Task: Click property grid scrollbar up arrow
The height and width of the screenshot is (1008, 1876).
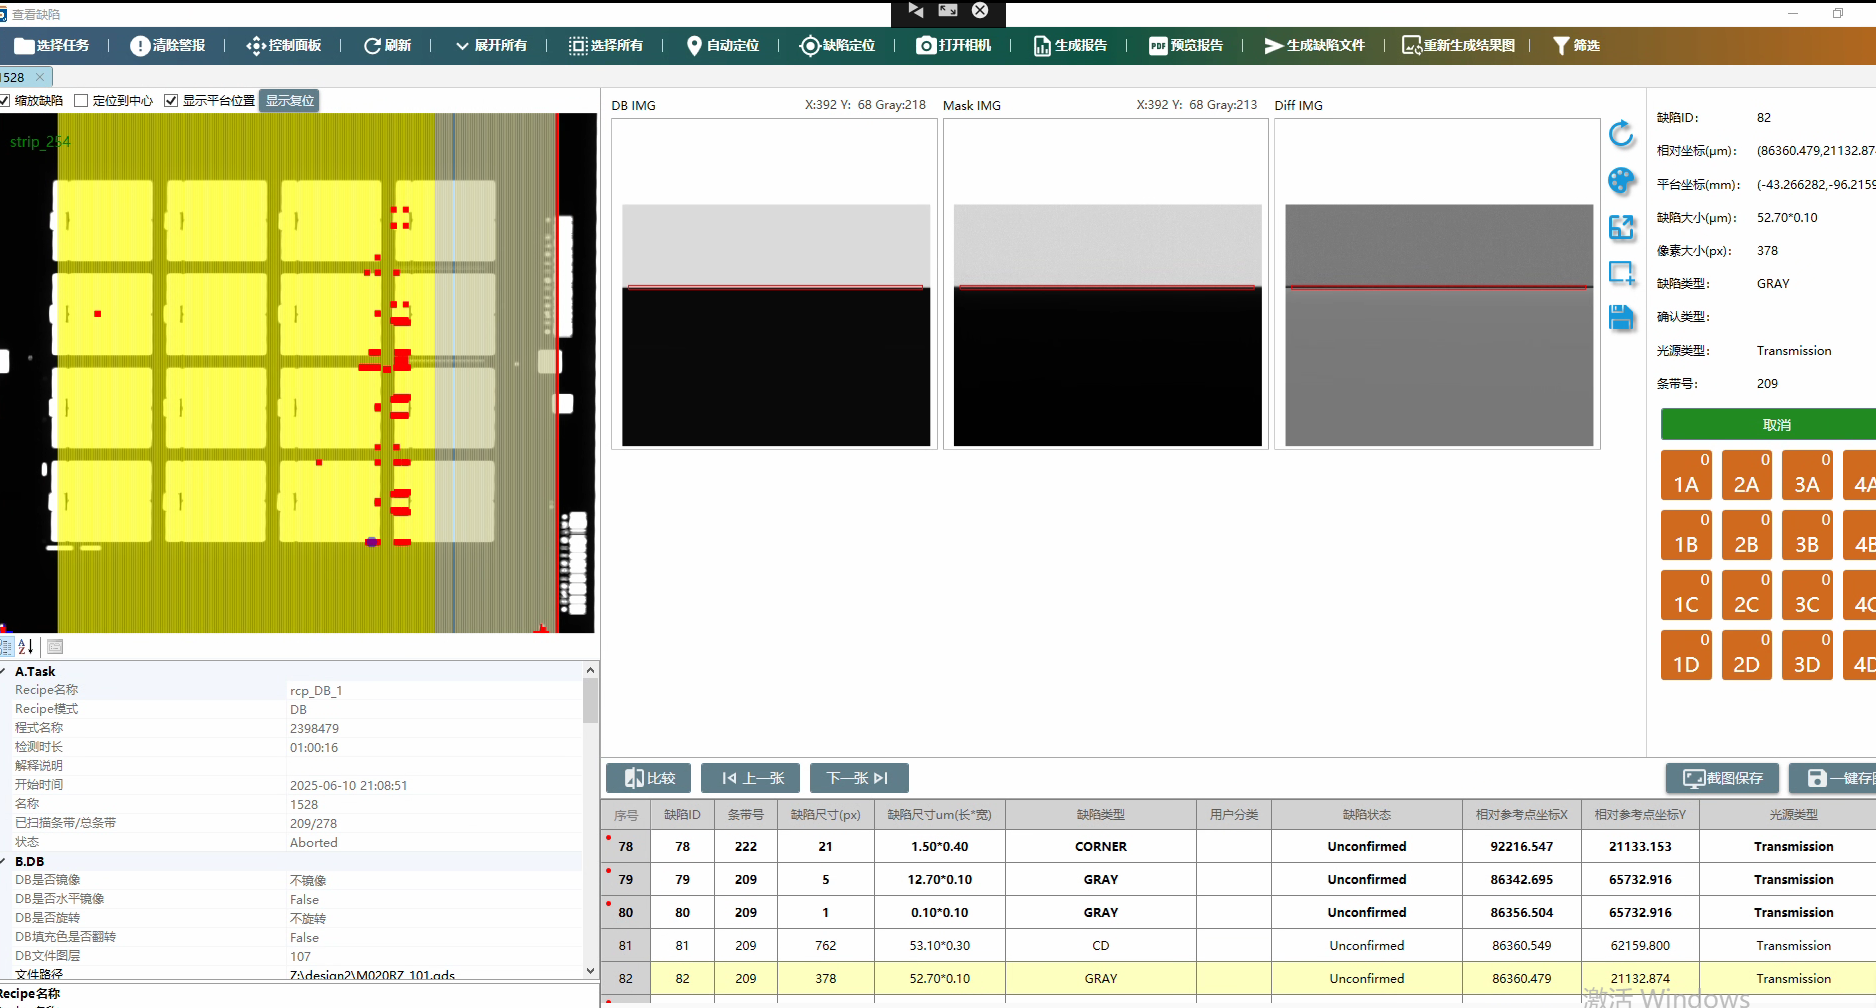Action: click(x=590, y=670)
